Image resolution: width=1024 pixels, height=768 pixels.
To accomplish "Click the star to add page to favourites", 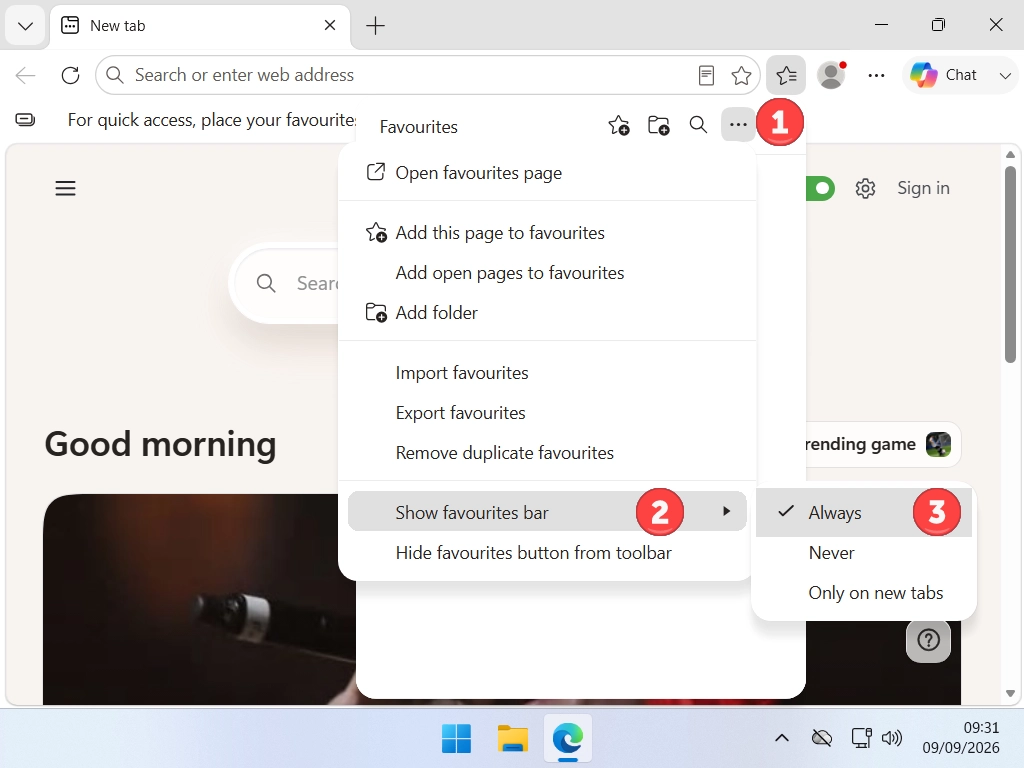I will point(741,75).
